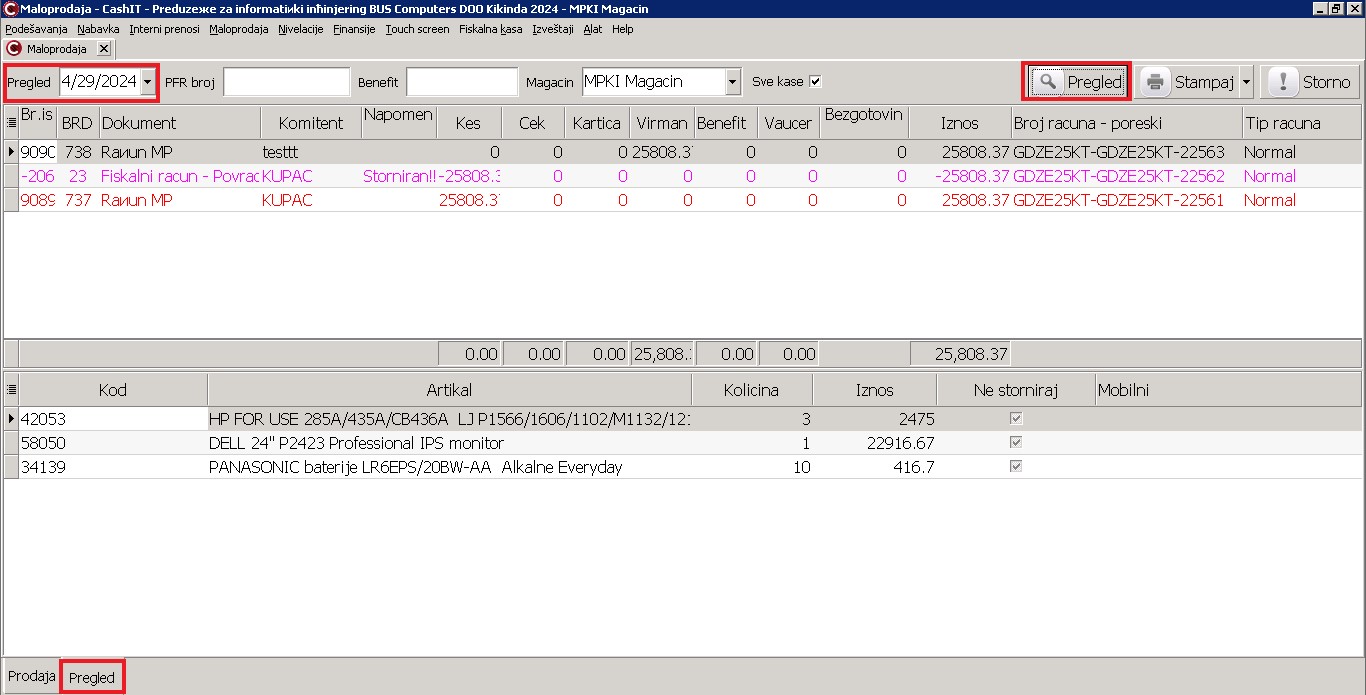This screenshot has height=695, width=1366.
Task: Click the Kolicina column header
Action: [x=752, y=390]
